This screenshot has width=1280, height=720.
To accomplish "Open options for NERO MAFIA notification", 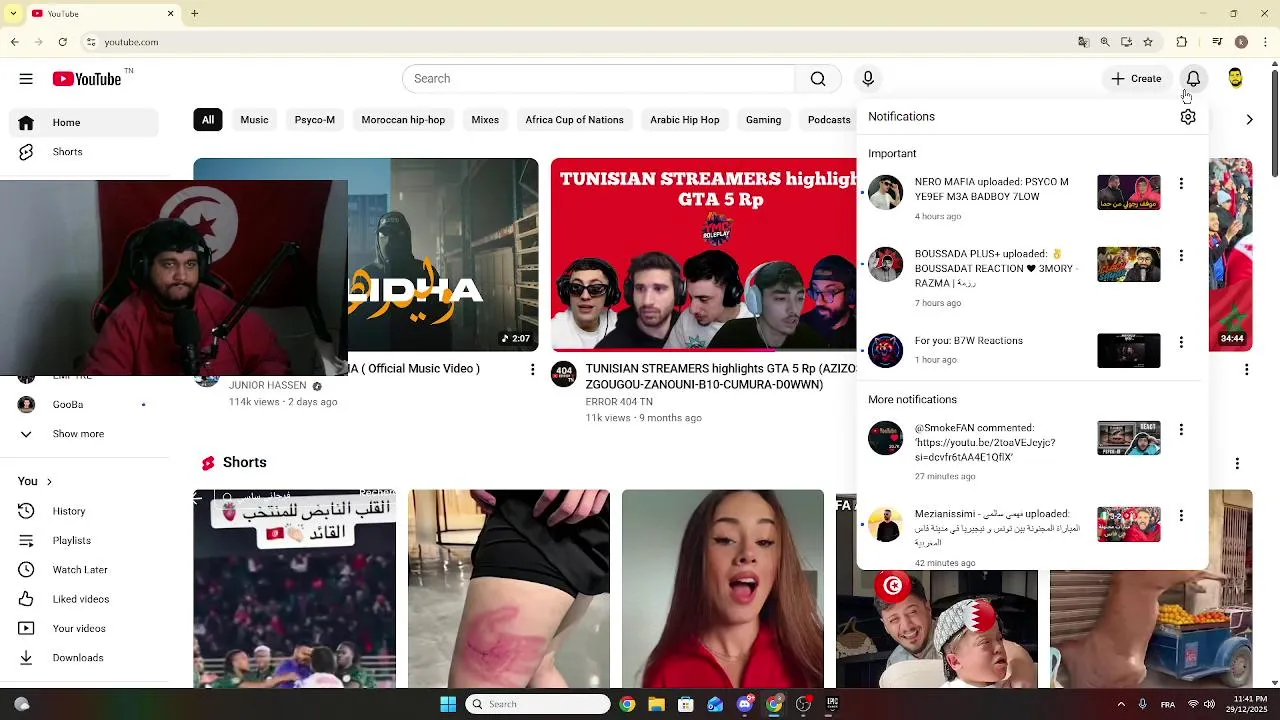I will point(1181,184).
